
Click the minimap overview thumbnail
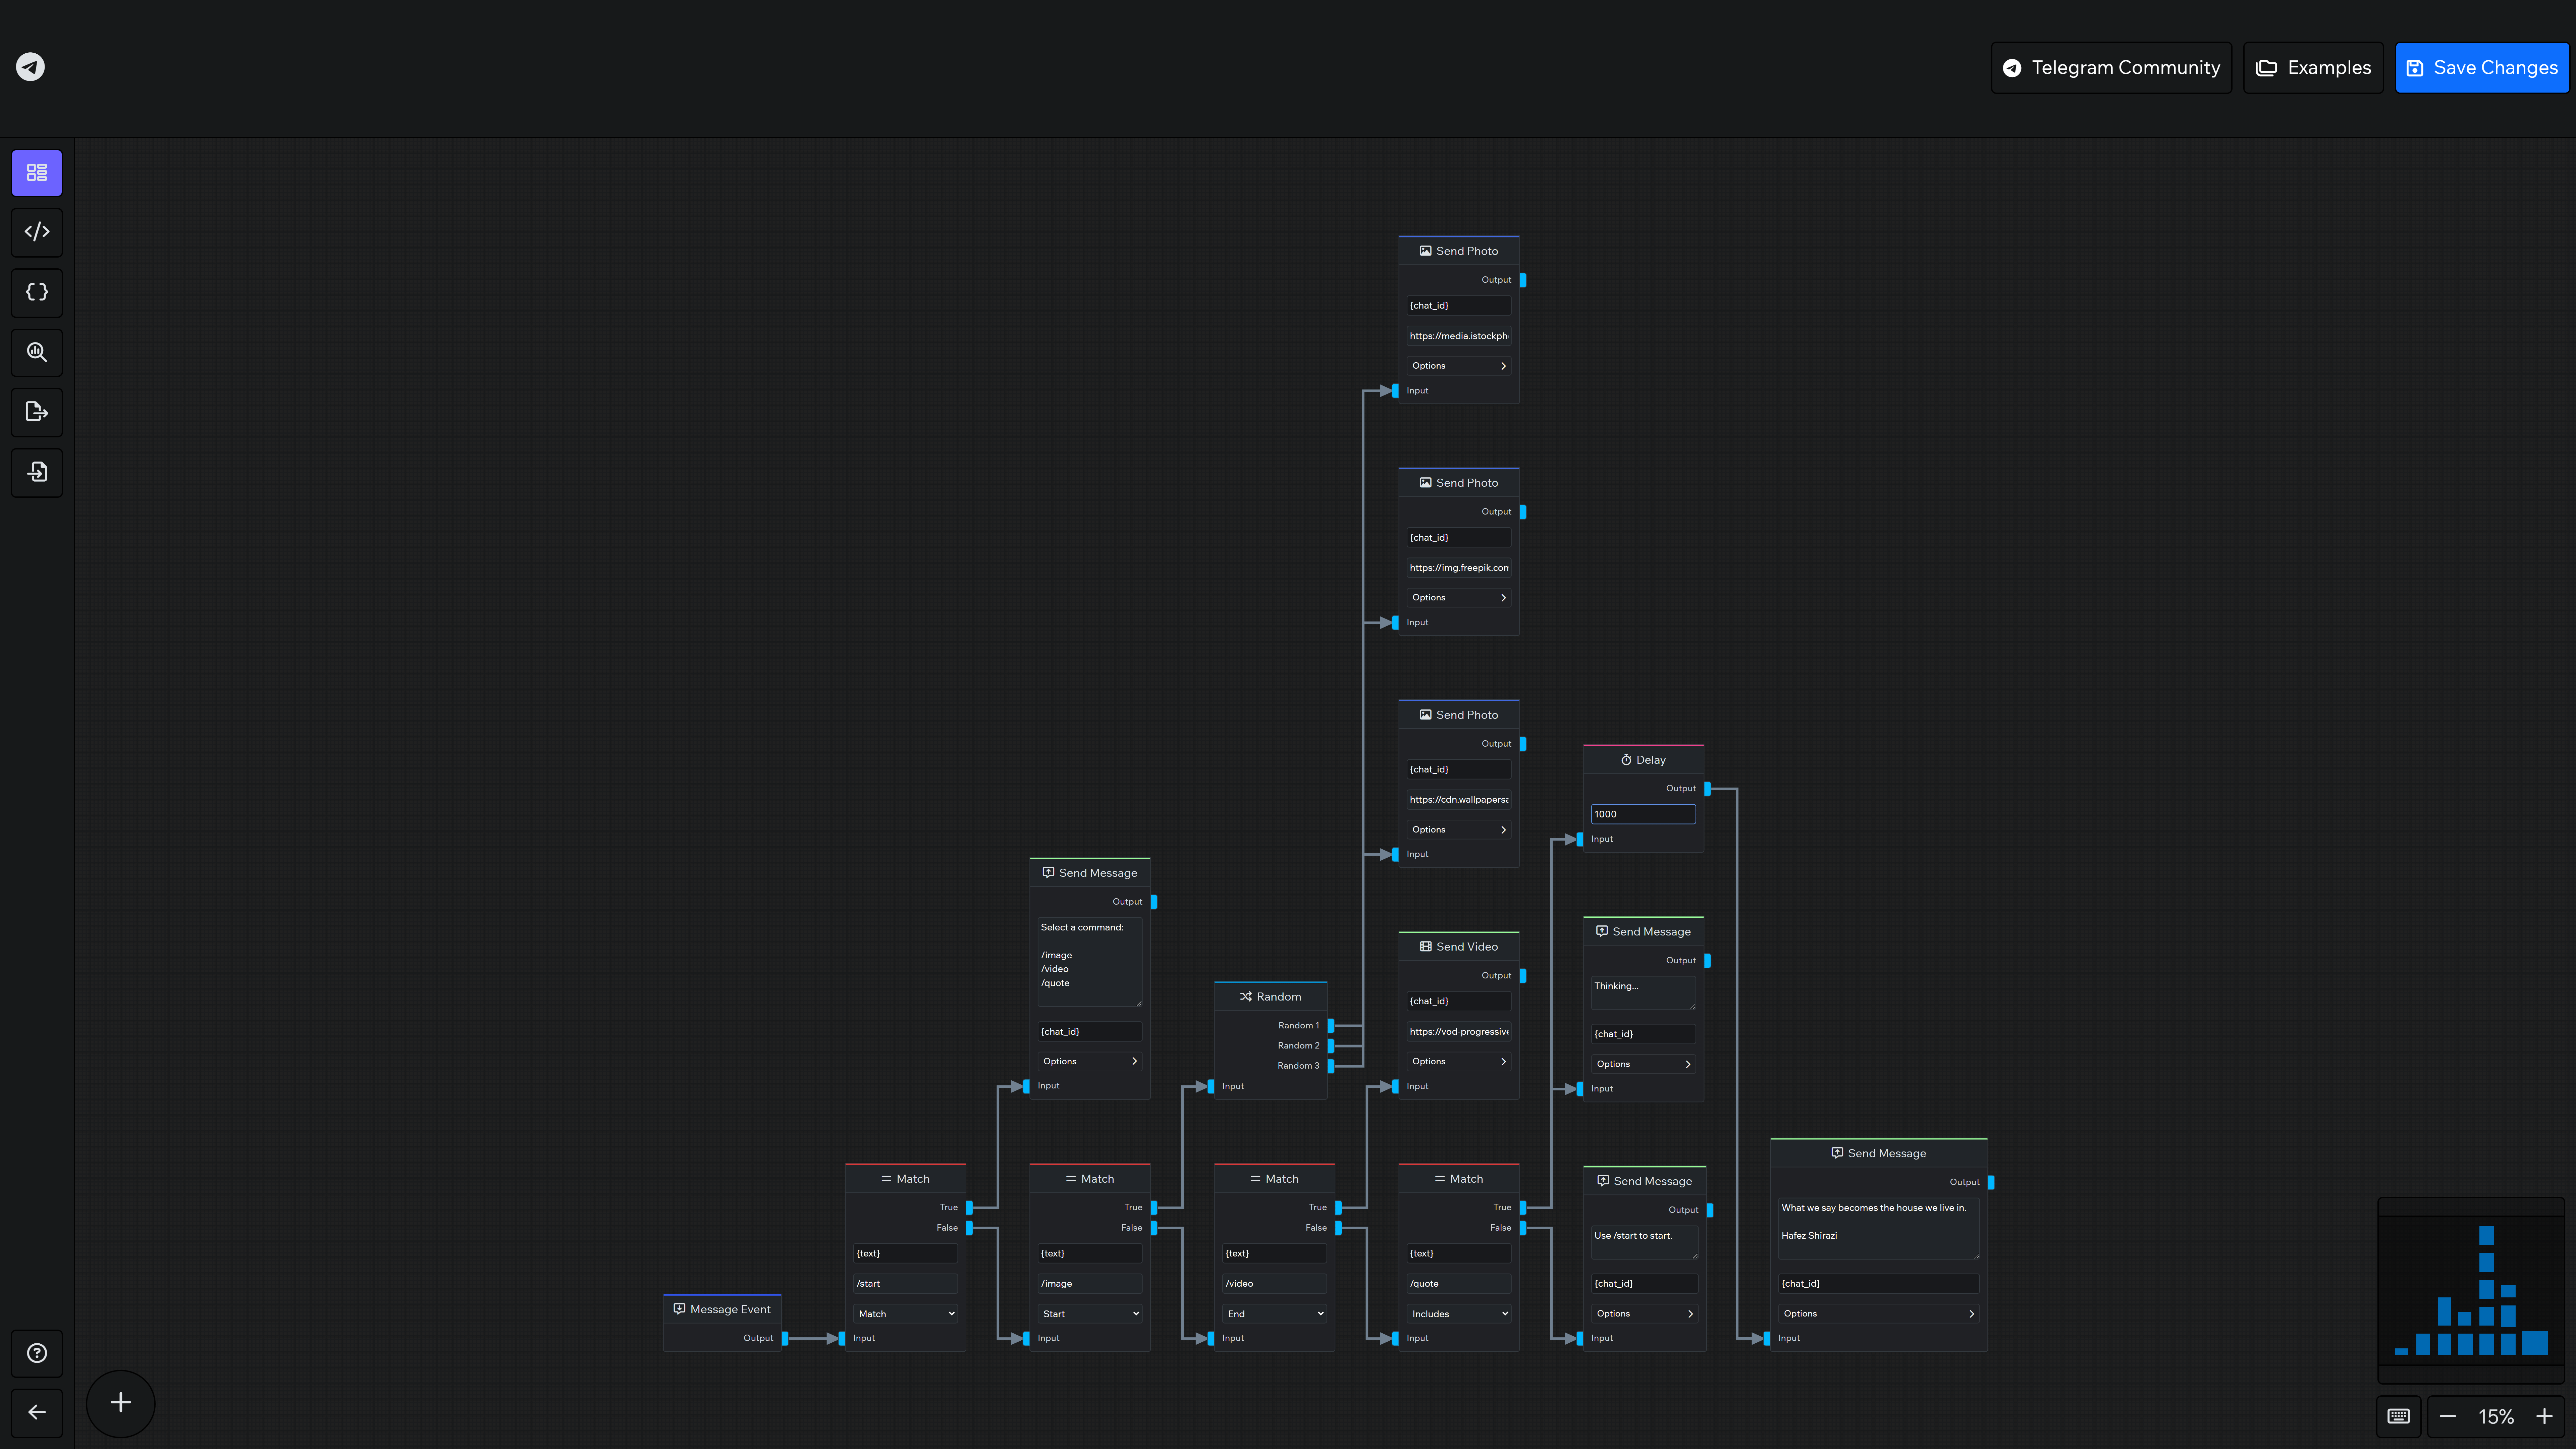2471,1290
